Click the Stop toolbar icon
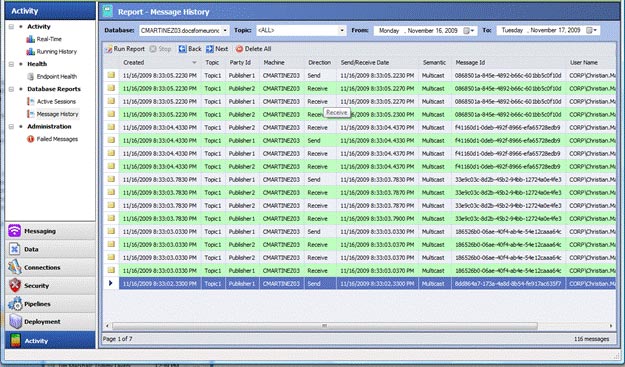 [153, 49]
